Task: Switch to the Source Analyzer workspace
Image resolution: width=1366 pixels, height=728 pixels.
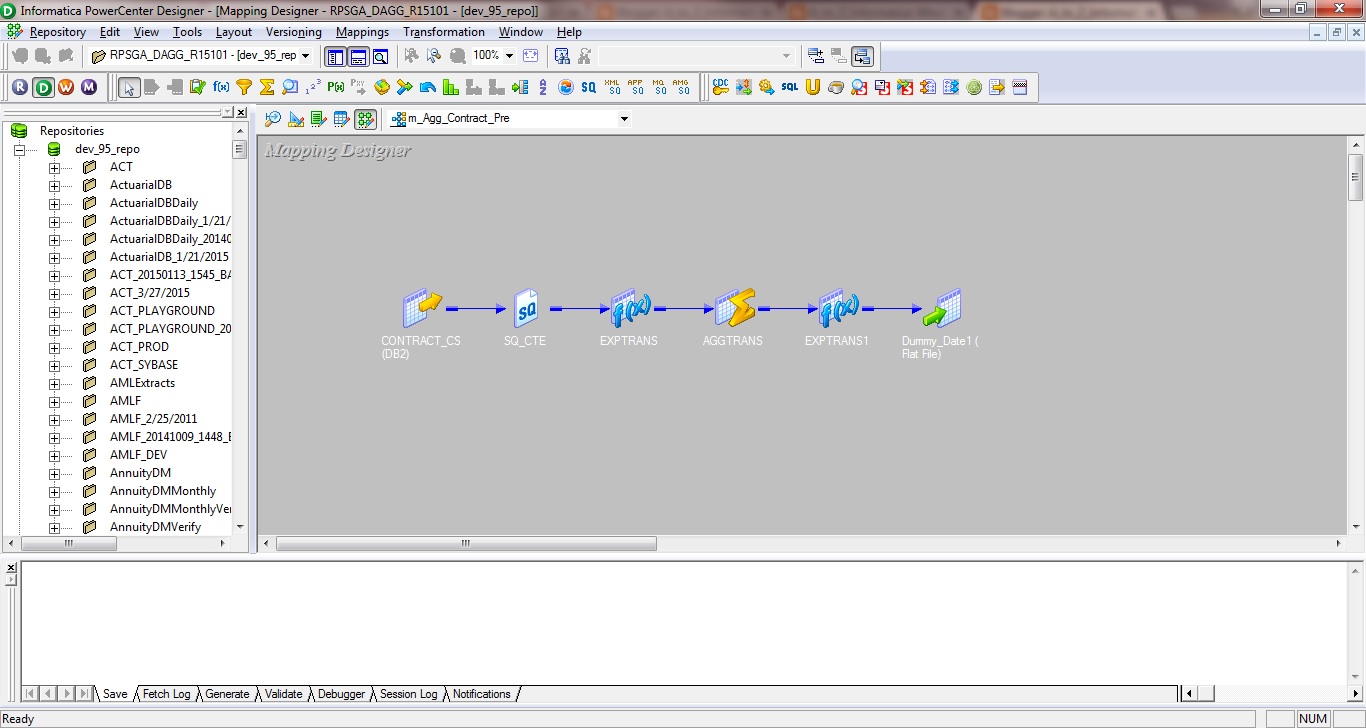Action: (x=273, y=119)
